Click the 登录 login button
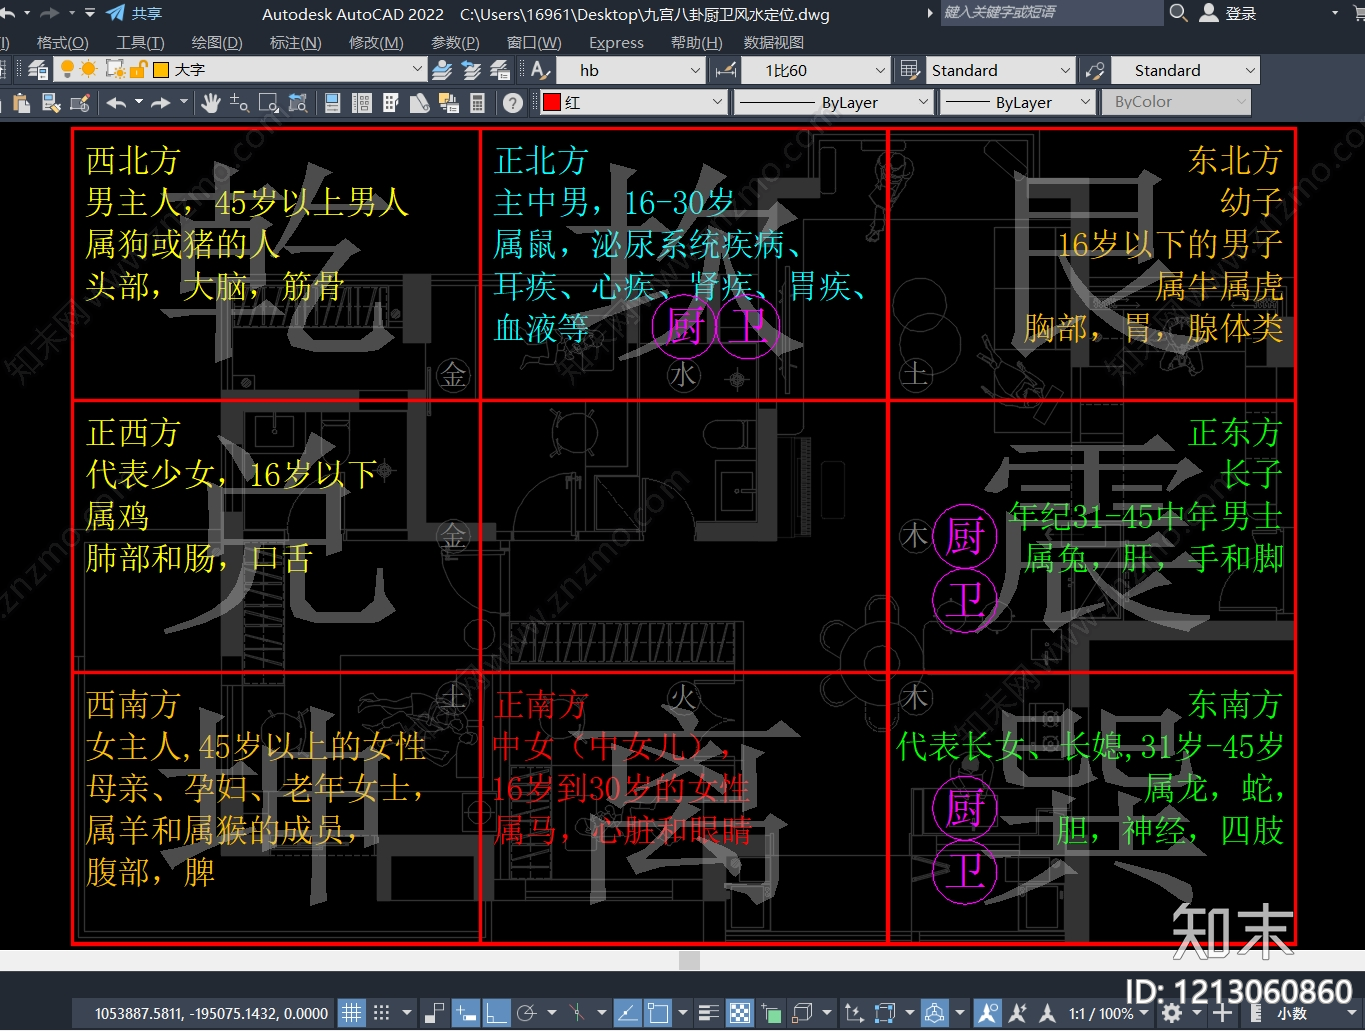Viewport: 1365px width, 1031px height. point(1241,14)
